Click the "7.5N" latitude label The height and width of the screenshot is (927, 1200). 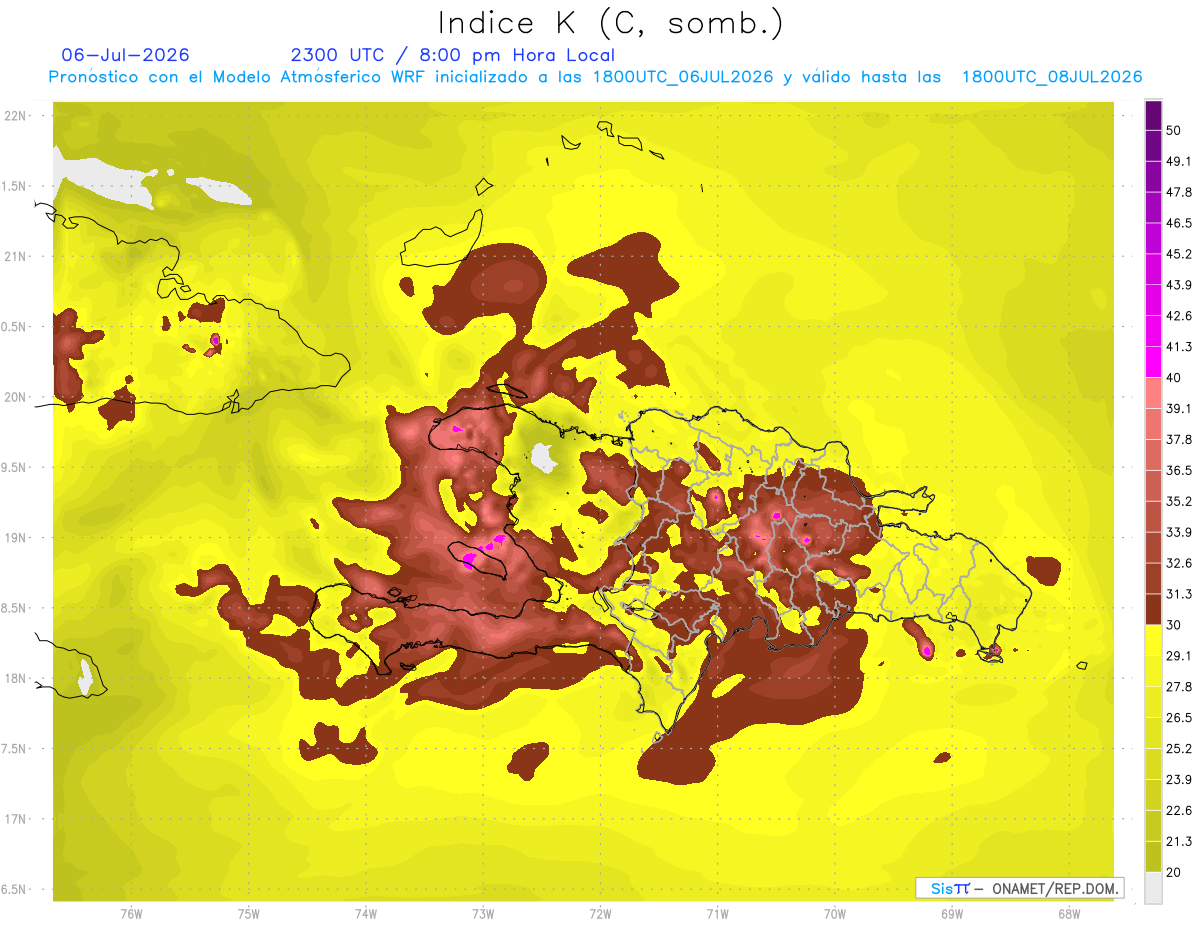click(15, 748)
